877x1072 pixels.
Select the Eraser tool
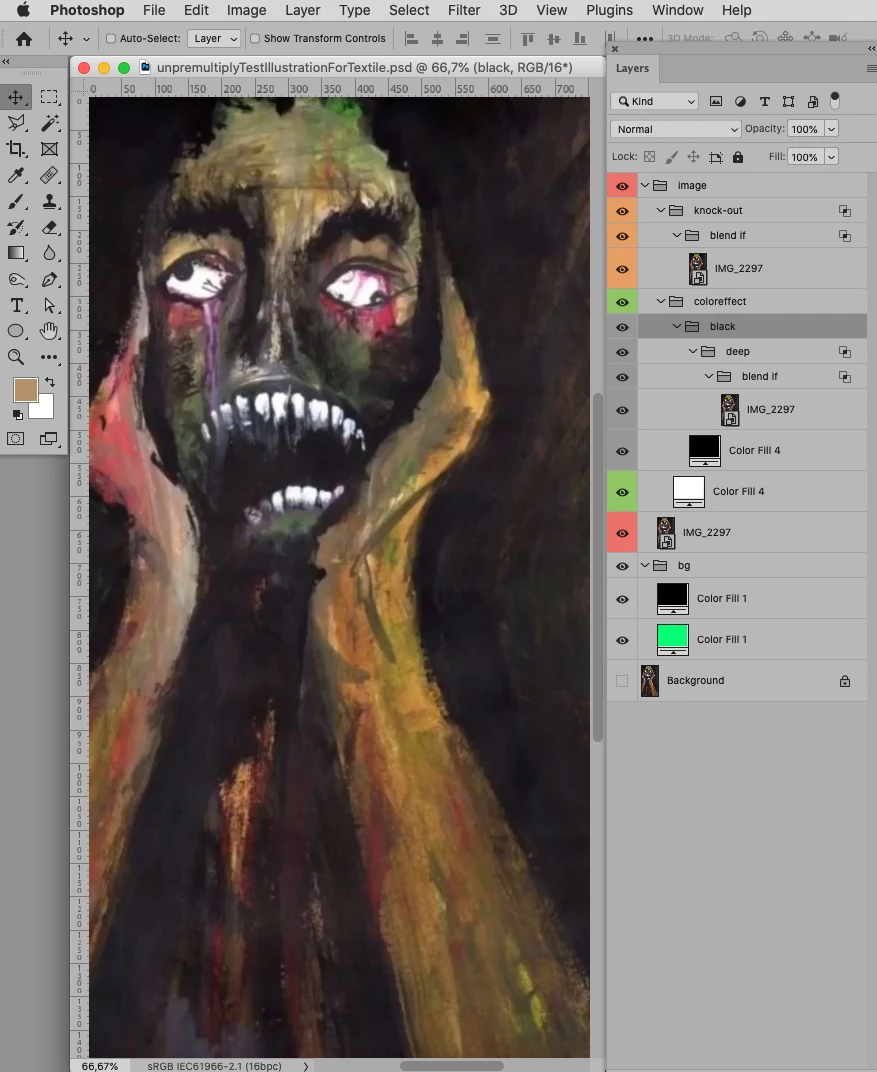(49, 228)
